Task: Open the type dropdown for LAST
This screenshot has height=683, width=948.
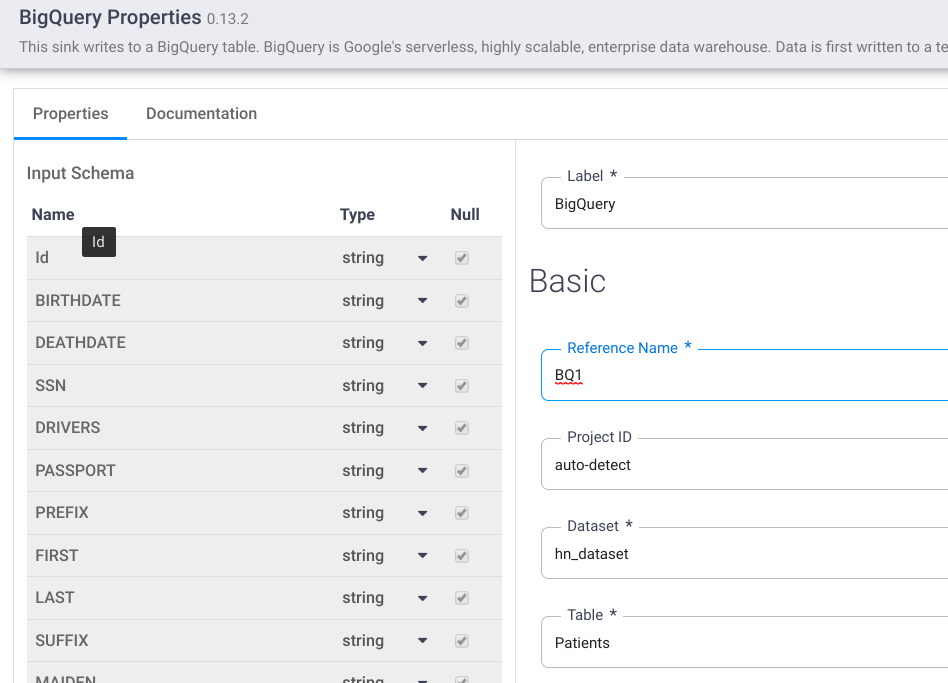Action: pos(422,598)
